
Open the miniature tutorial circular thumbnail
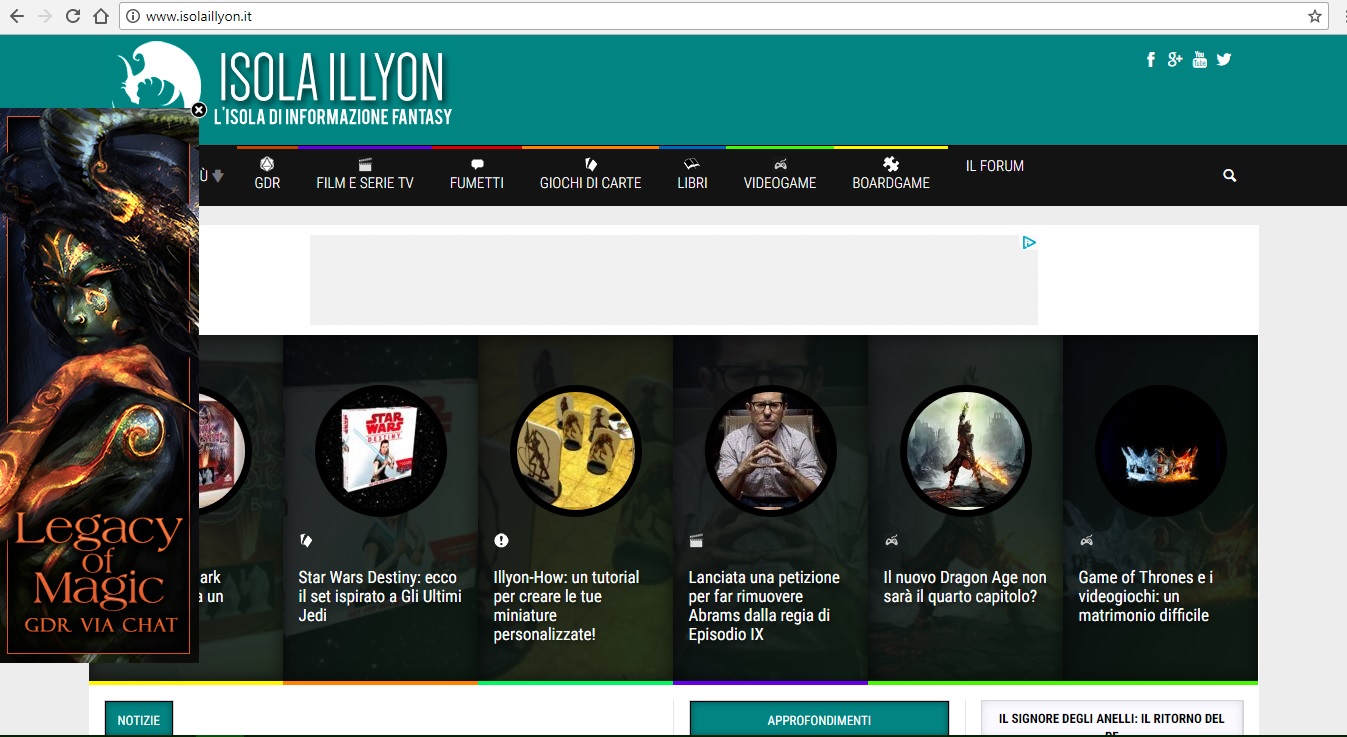(x=576, y=451)
